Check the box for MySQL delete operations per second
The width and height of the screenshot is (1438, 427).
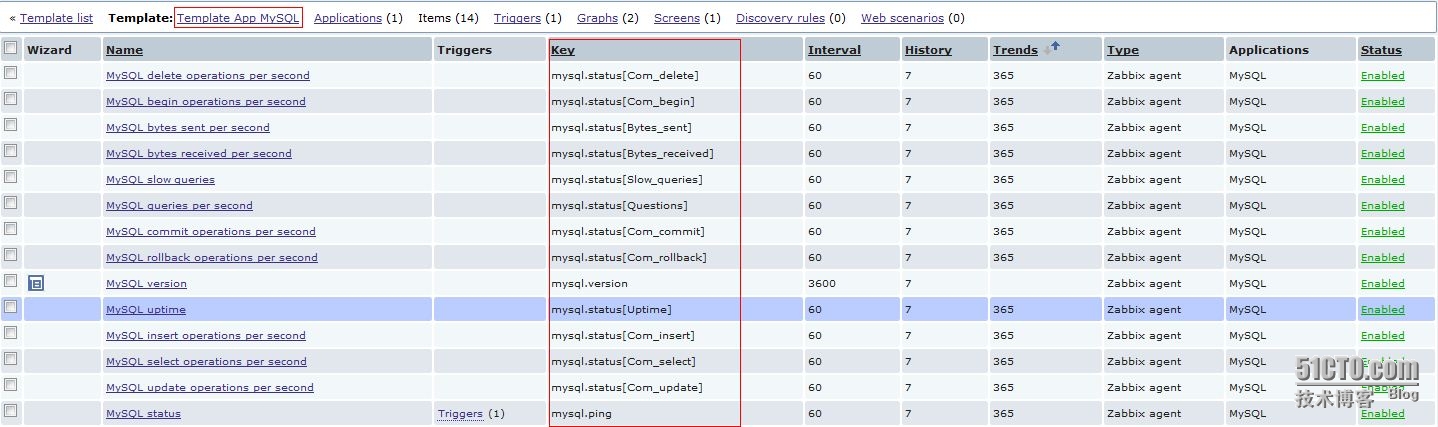click(11, 73)
